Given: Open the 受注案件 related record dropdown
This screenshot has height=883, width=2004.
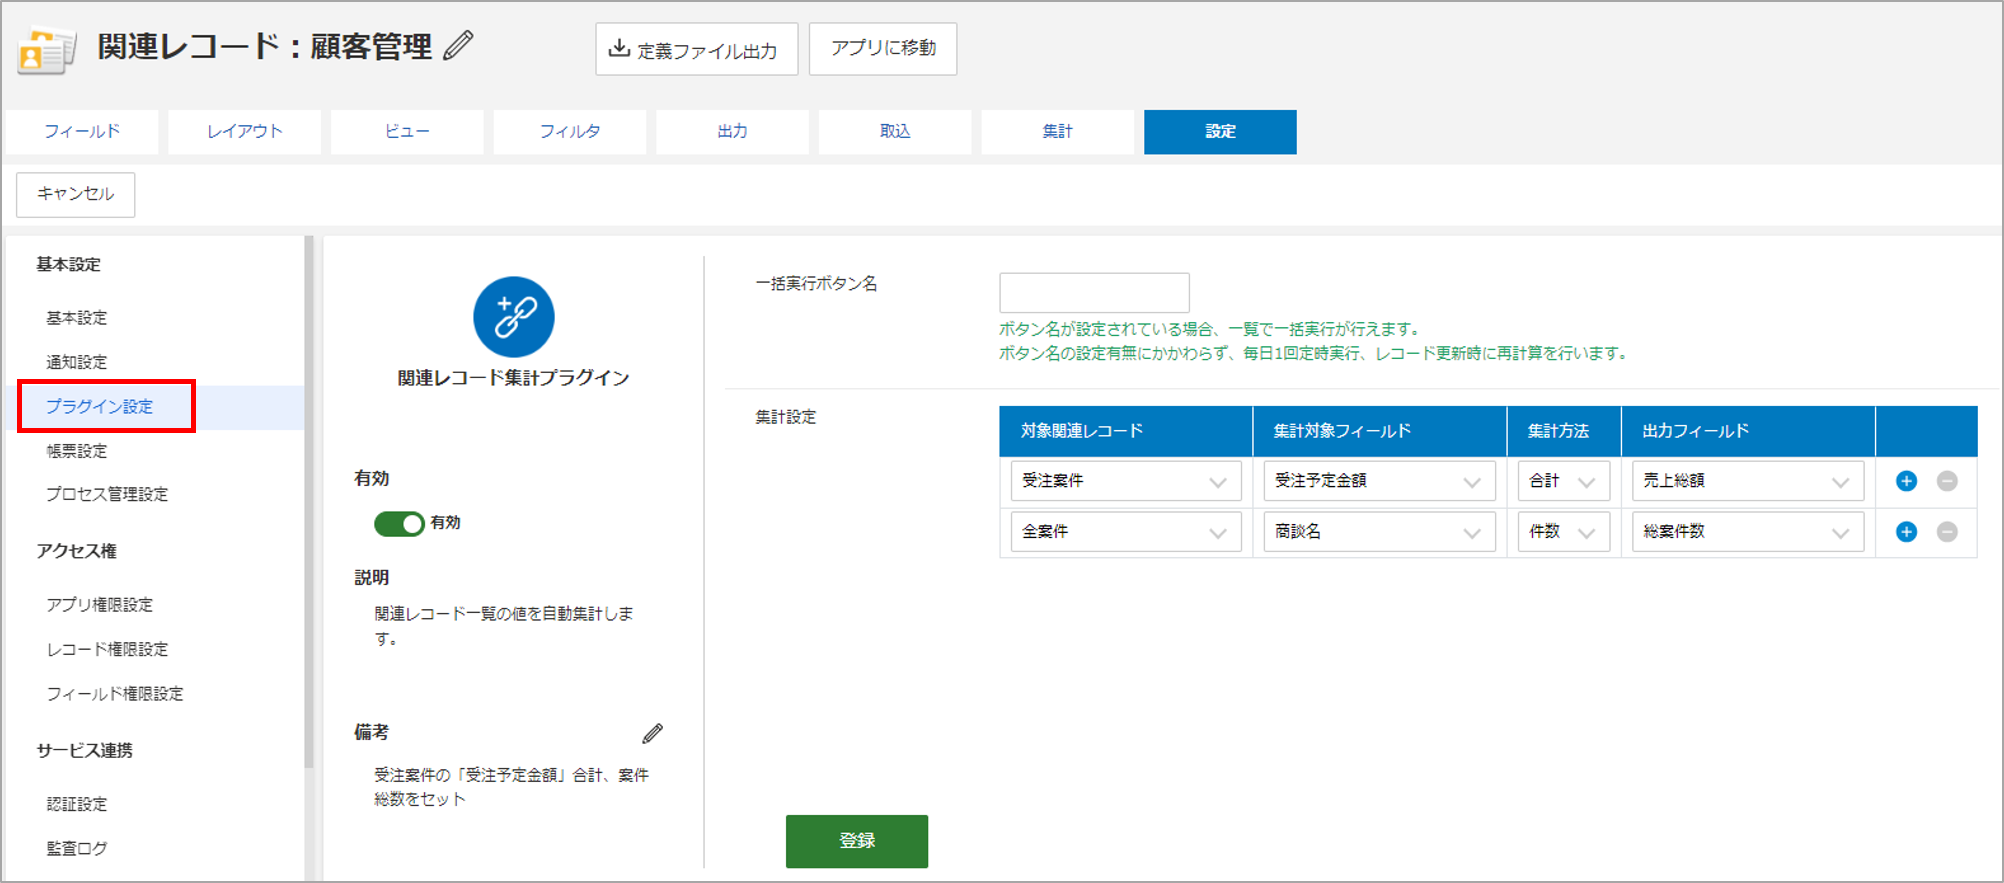Looking at the screenshot, I should pos(1126,481).
